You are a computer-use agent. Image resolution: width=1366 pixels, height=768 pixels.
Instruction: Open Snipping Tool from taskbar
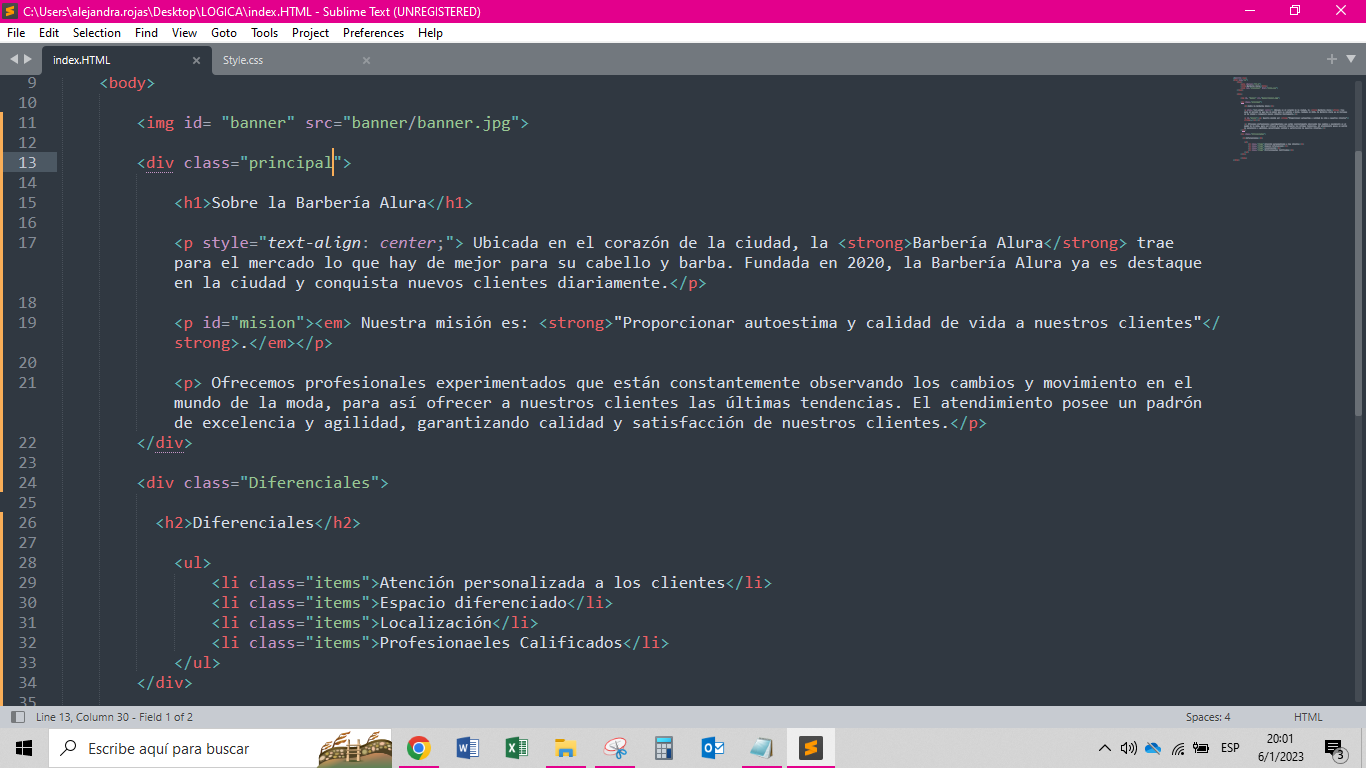tap(615, 748)
